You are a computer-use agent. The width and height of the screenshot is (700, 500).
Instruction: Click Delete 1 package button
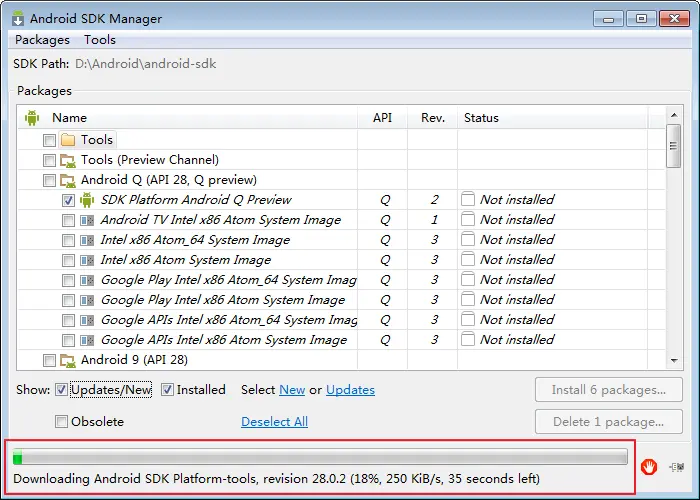[608, 421]
